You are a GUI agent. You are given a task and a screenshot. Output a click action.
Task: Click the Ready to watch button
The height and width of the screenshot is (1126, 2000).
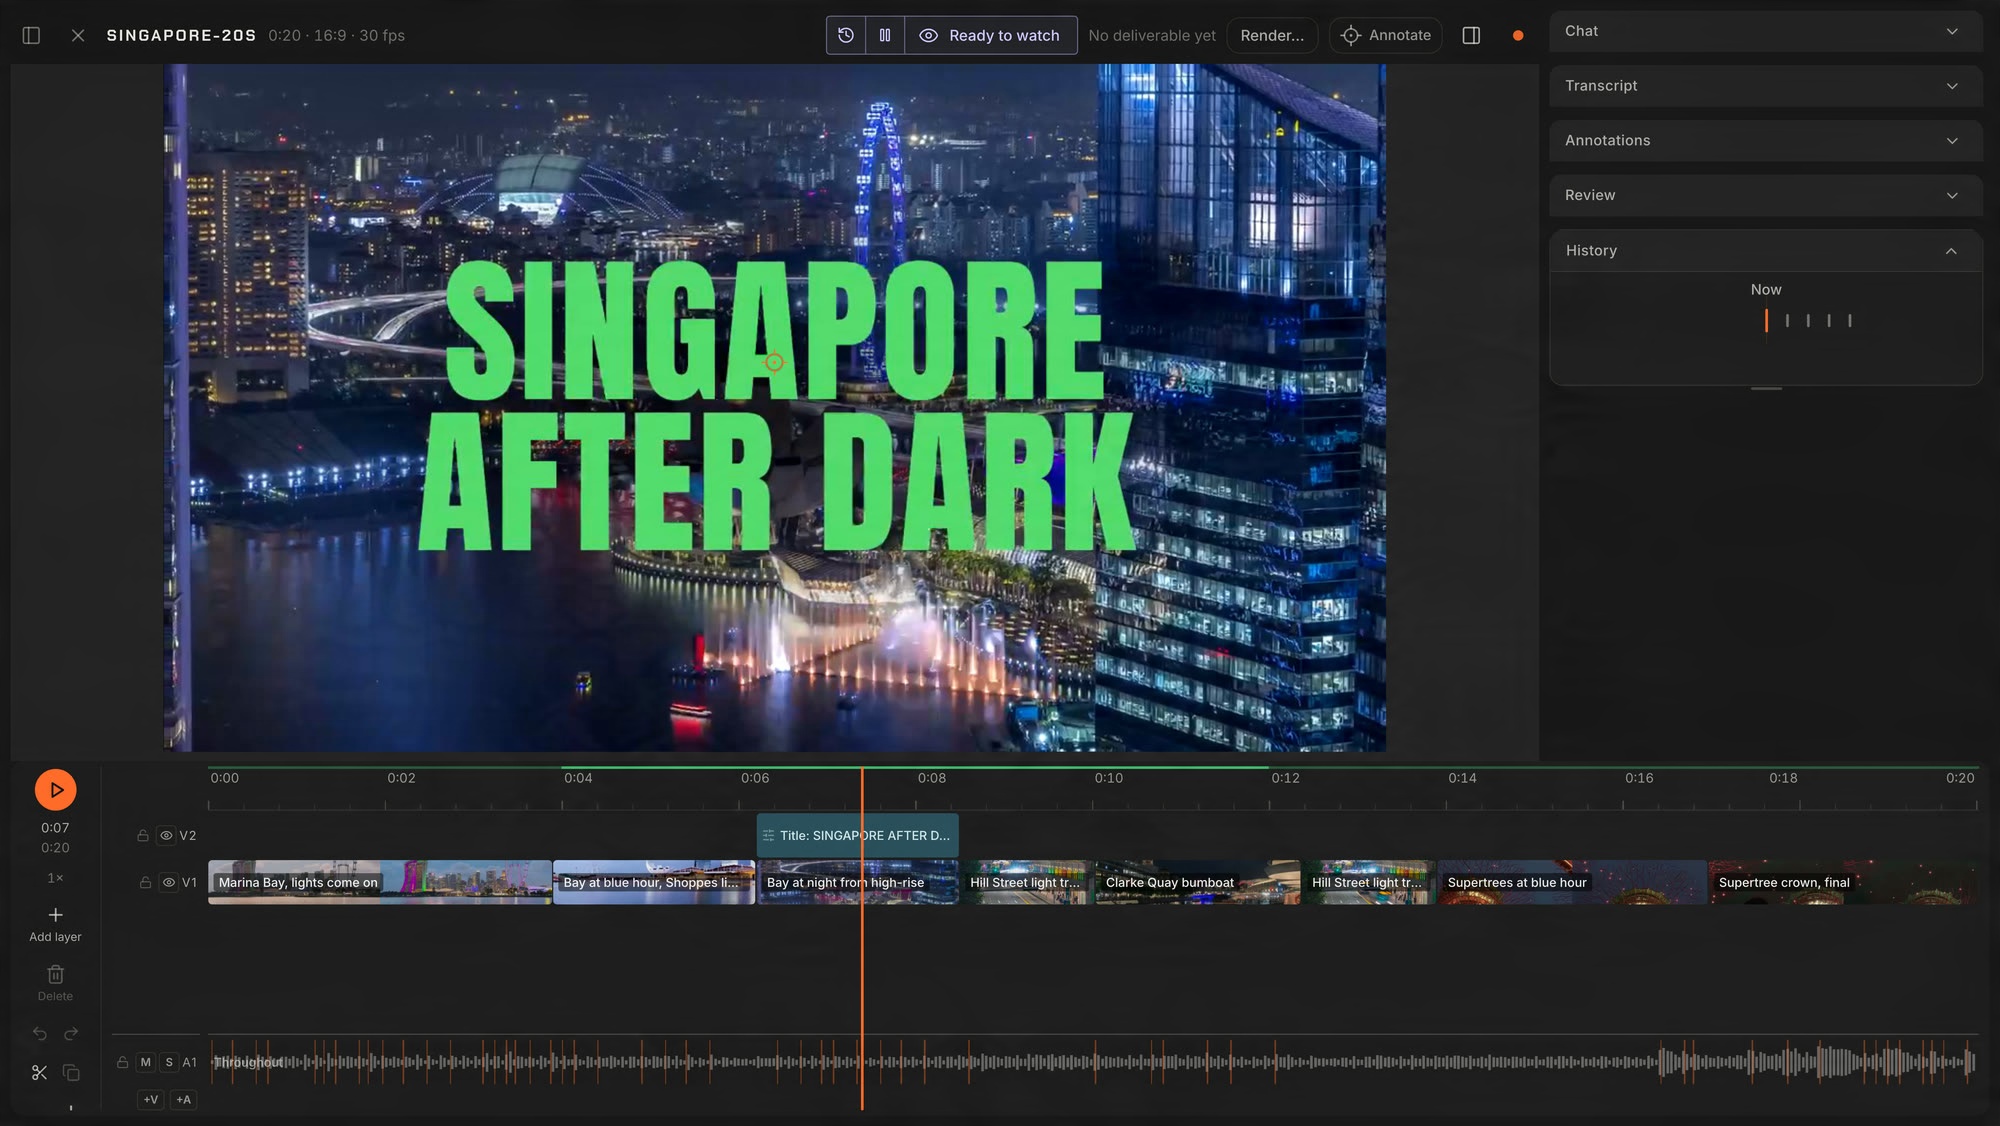991,35
